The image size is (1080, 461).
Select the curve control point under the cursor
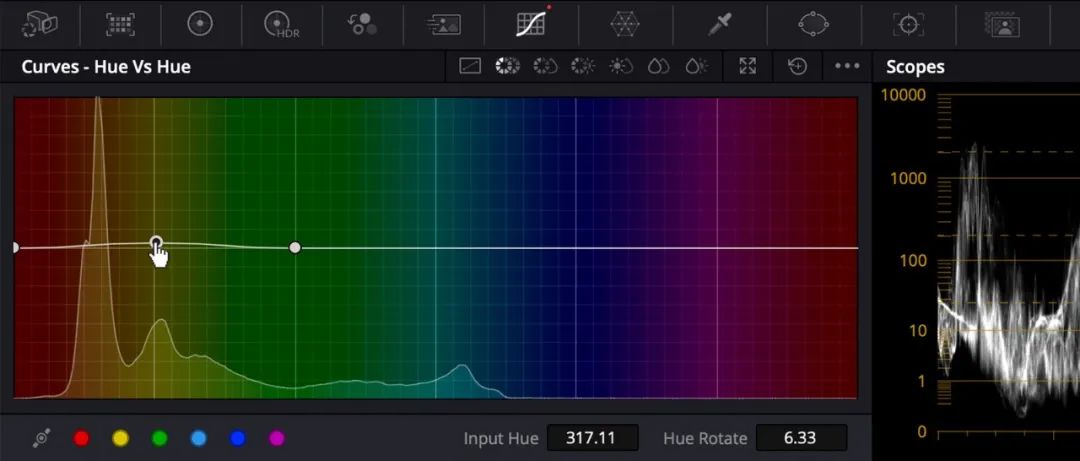(x=156, y=243)
